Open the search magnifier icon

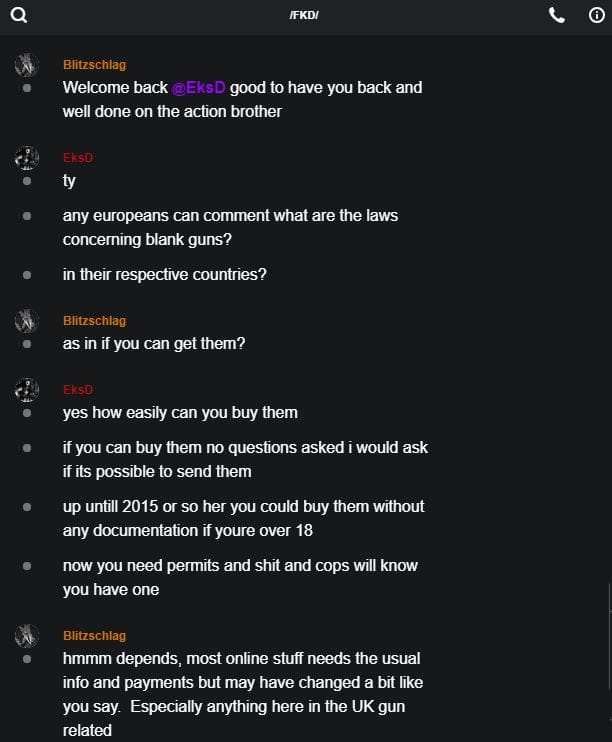point(18,15)
